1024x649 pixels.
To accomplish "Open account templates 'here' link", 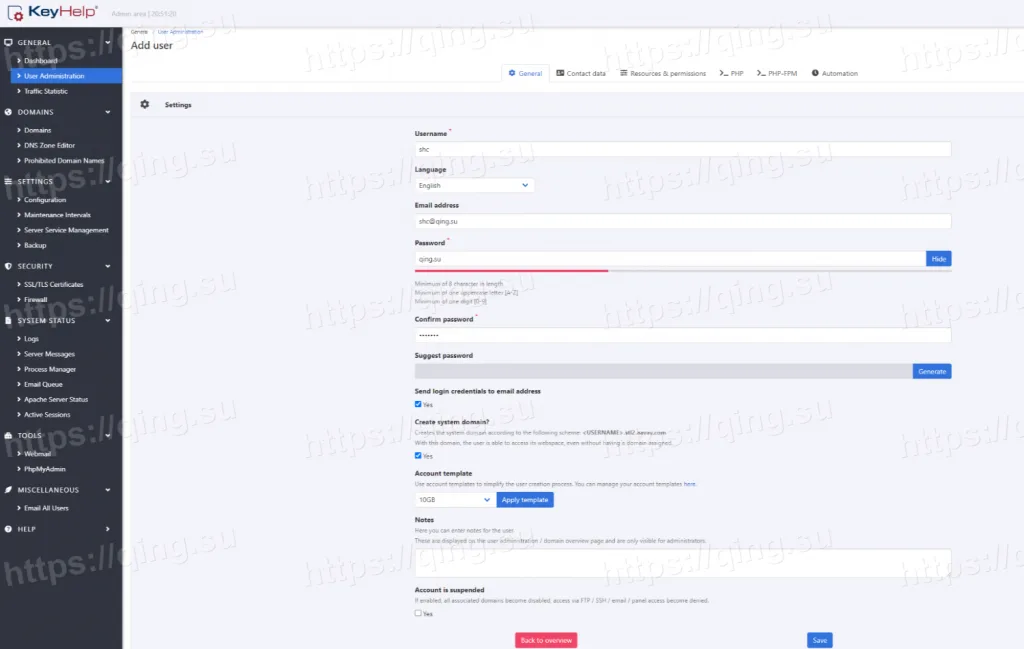I will (690, 484).
